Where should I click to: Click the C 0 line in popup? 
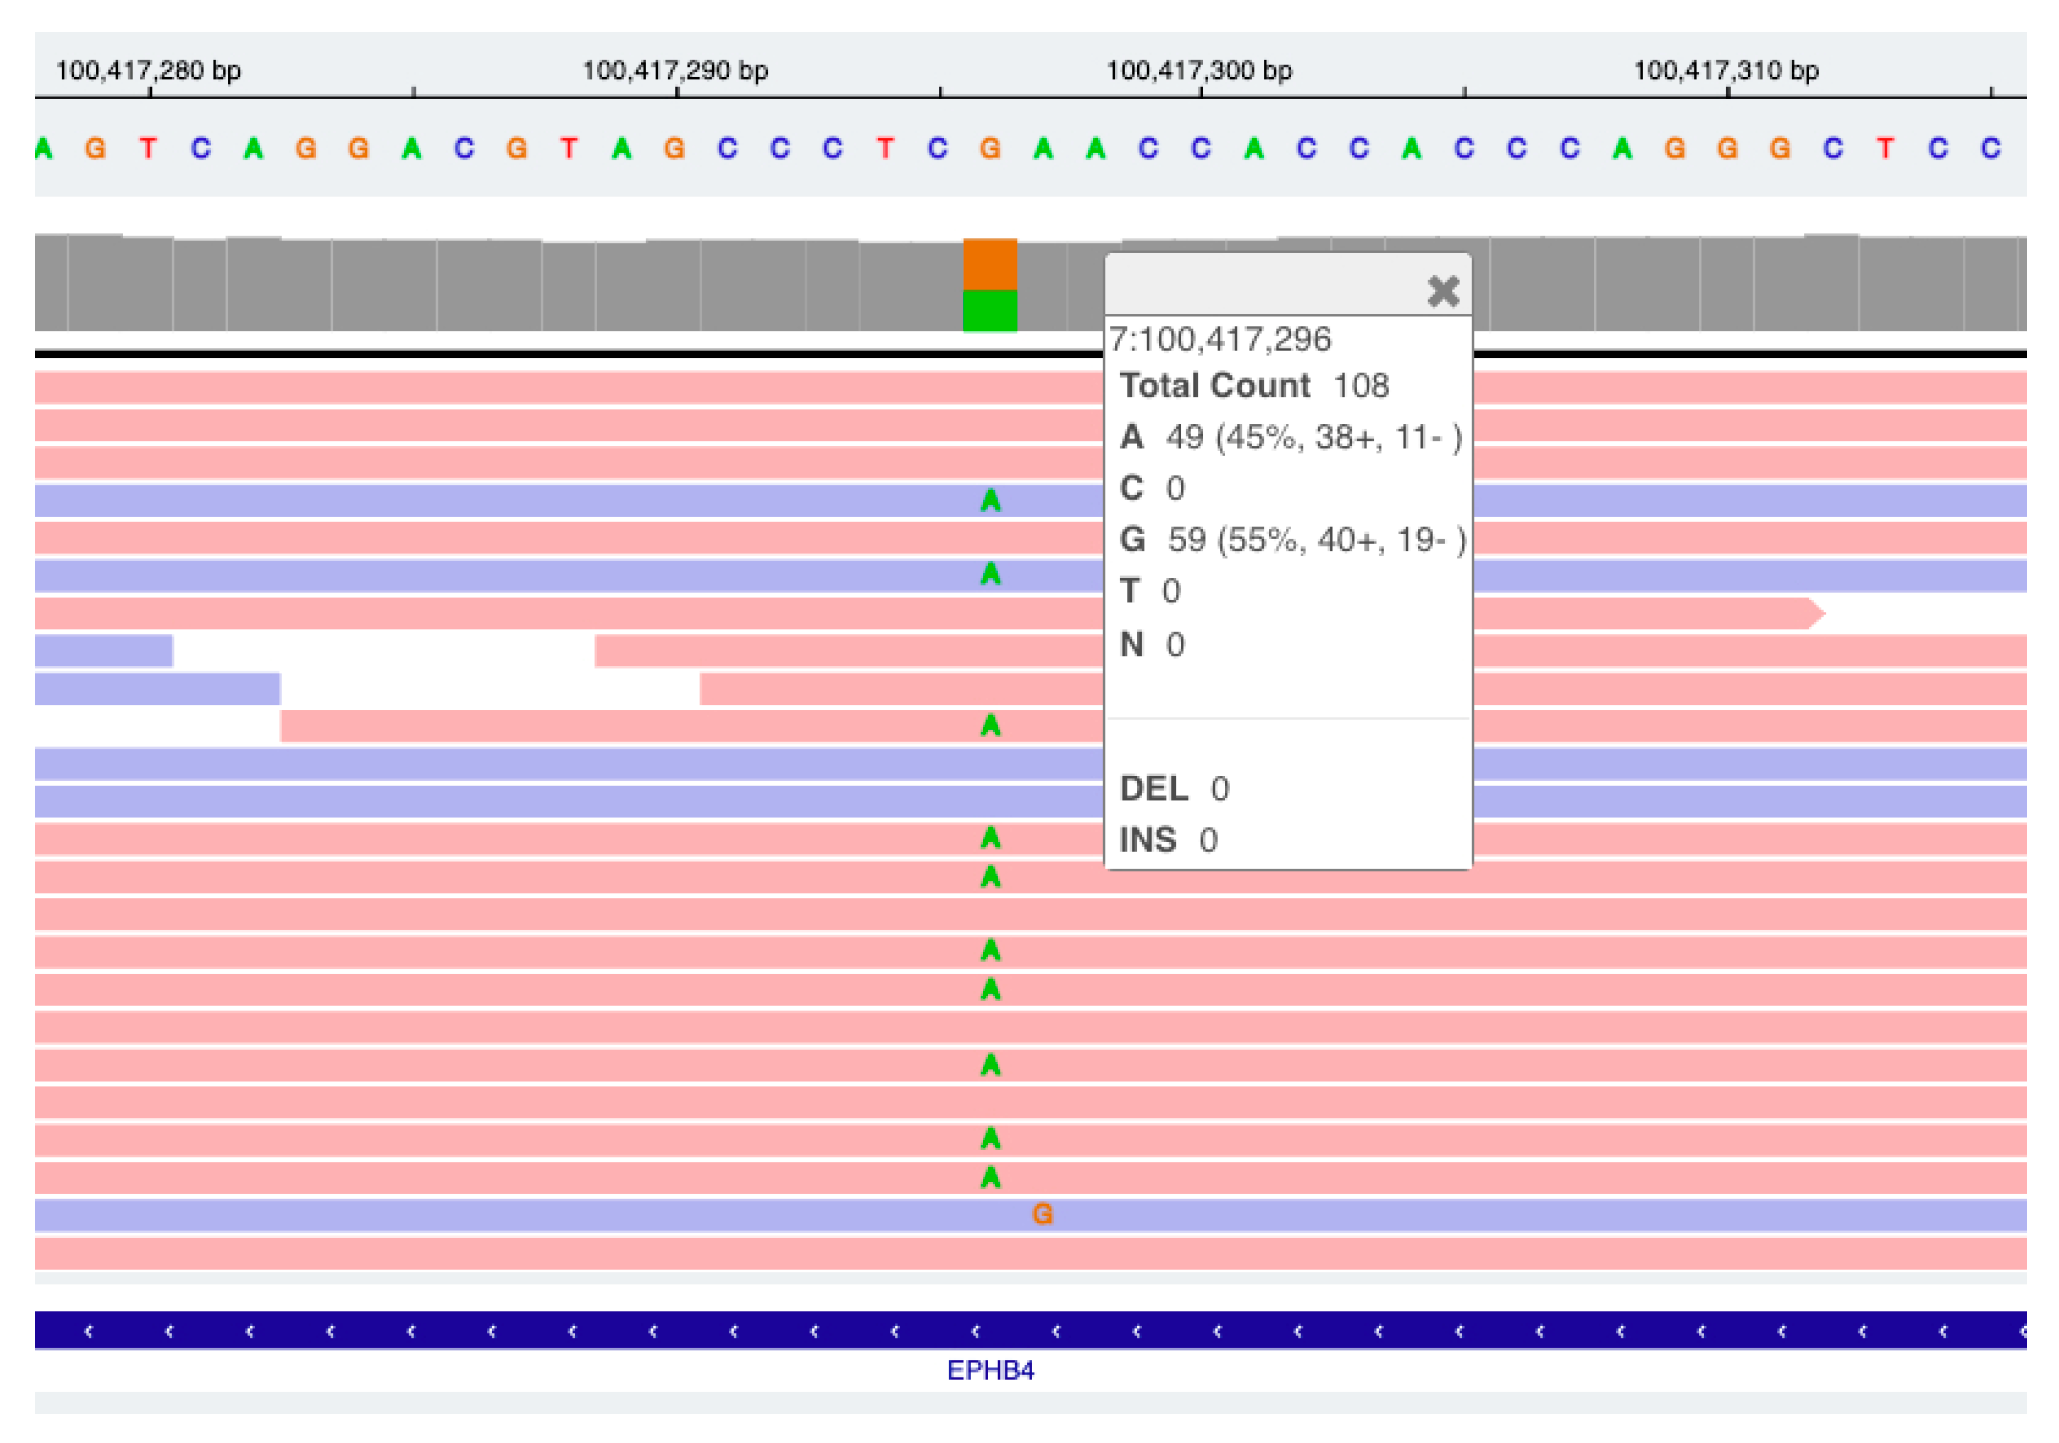[x=1152, y=488]
